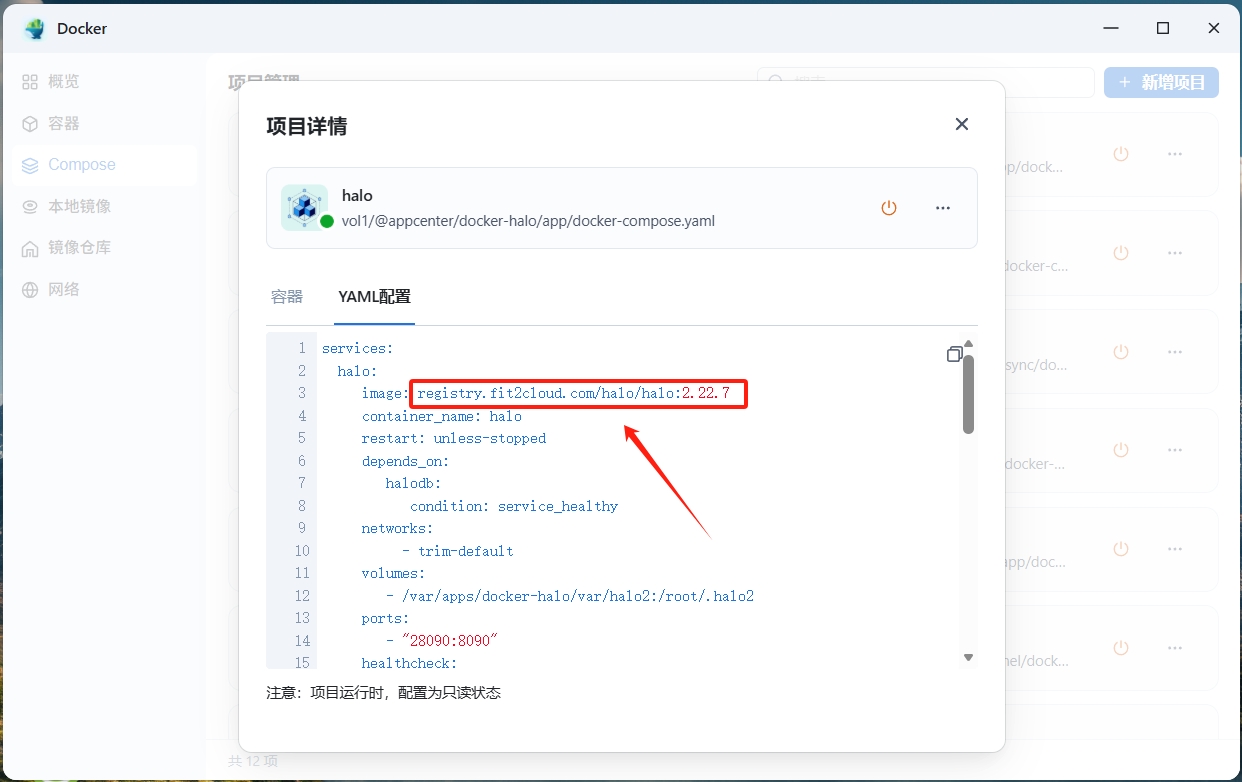
Task: Click the 新增项目 button
Action: tap(1161, 83)
